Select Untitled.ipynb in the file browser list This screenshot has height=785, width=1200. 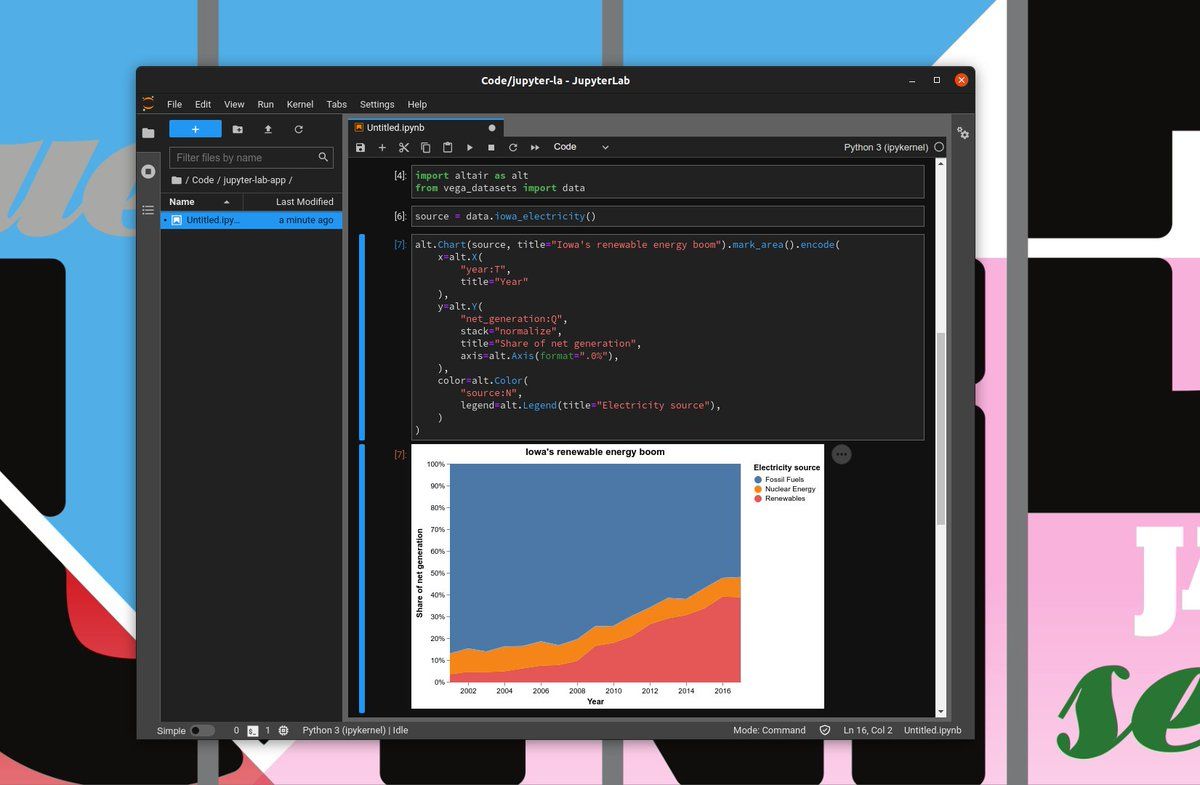point(213,220)
